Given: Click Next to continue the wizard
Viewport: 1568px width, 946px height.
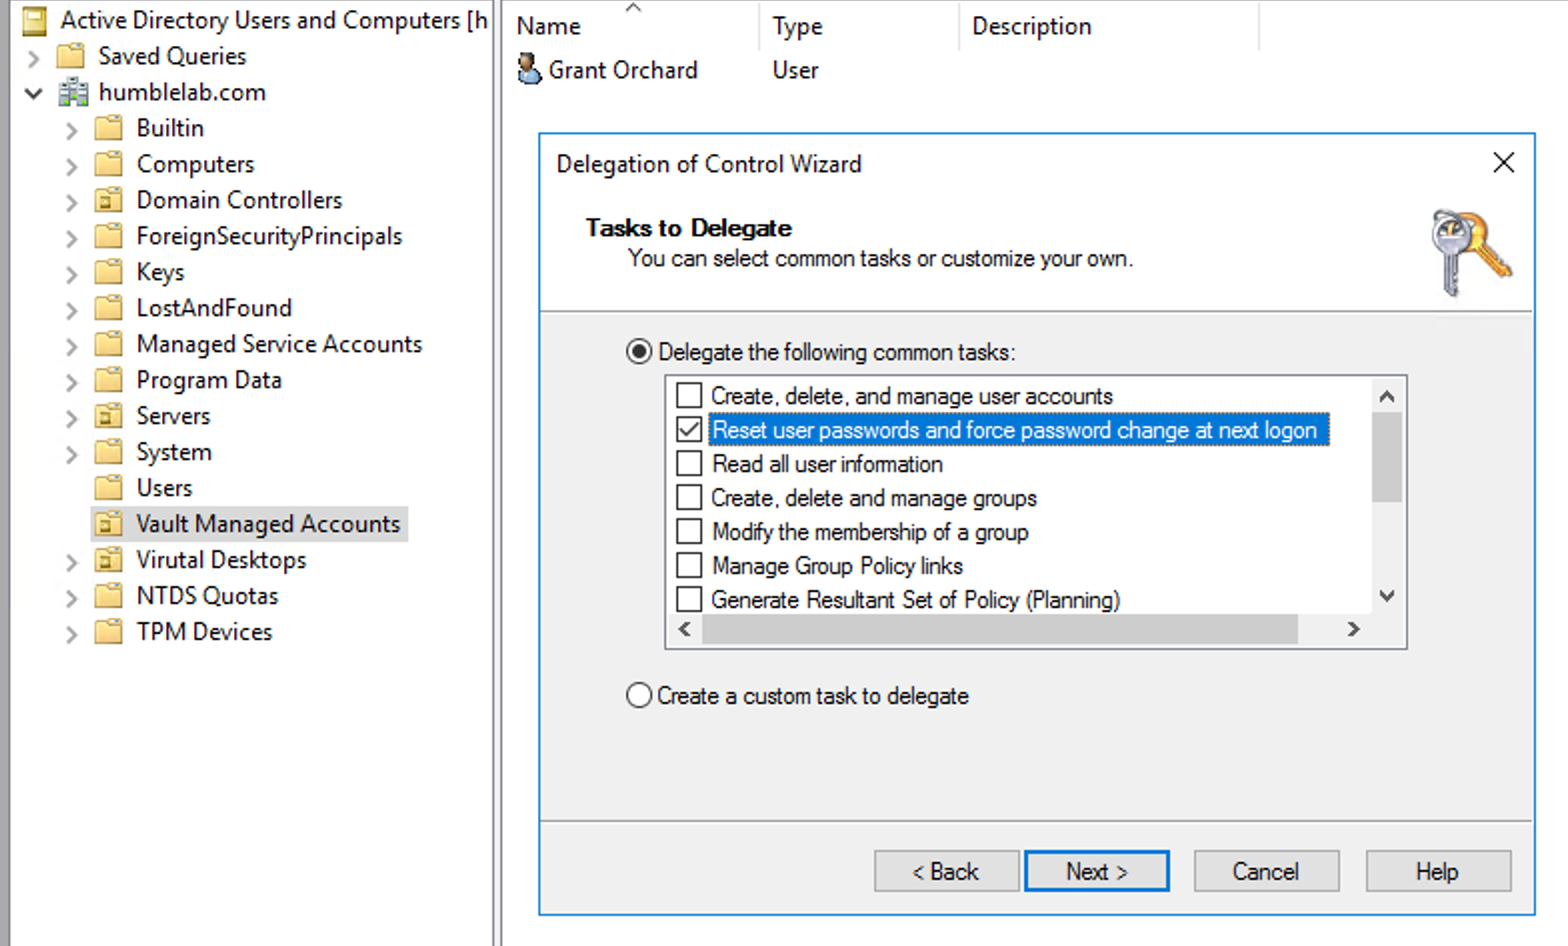Looking at the screenshot, I should (x=1097, y=871).
